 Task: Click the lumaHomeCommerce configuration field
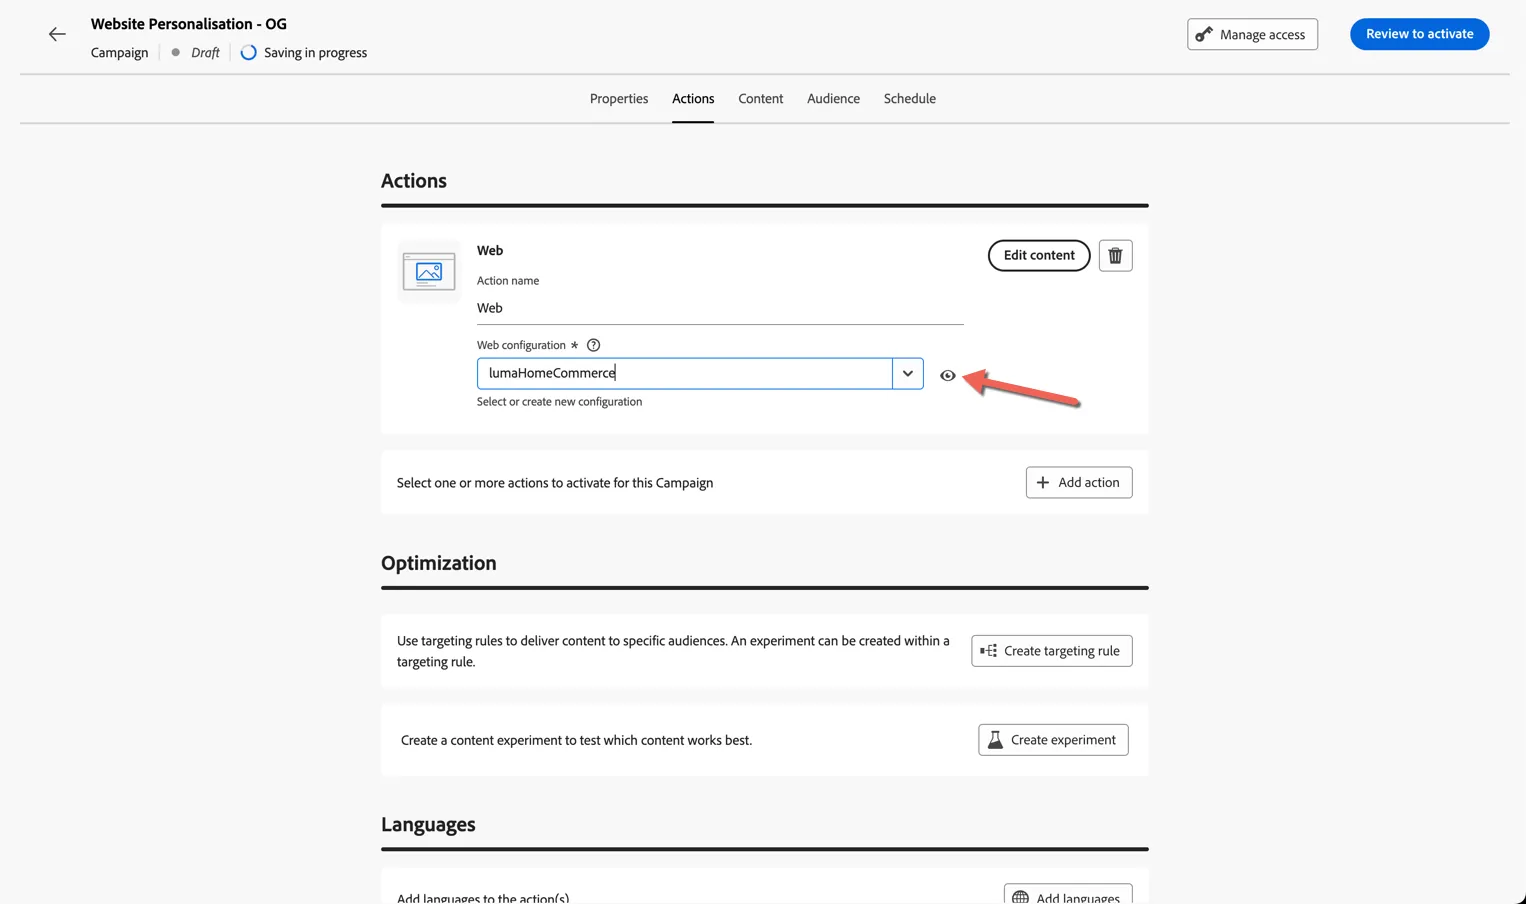coord(685,373)
